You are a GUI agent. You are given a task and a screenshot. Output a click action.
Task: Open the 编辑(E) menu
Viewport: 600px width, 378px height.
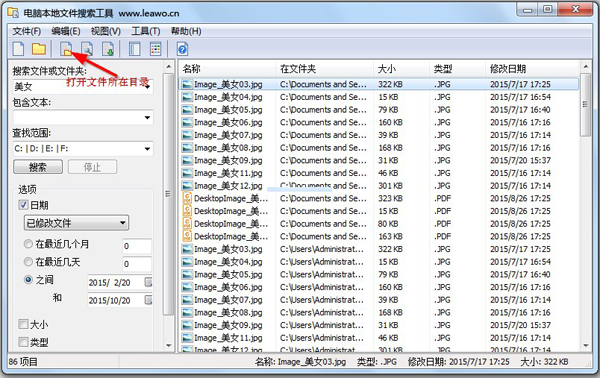(66, 31)
